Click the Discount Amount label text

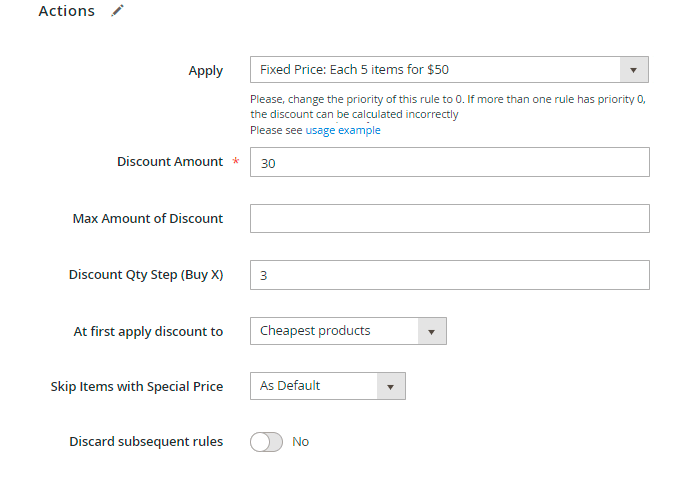pyautogui.click(x=169, y=162)
